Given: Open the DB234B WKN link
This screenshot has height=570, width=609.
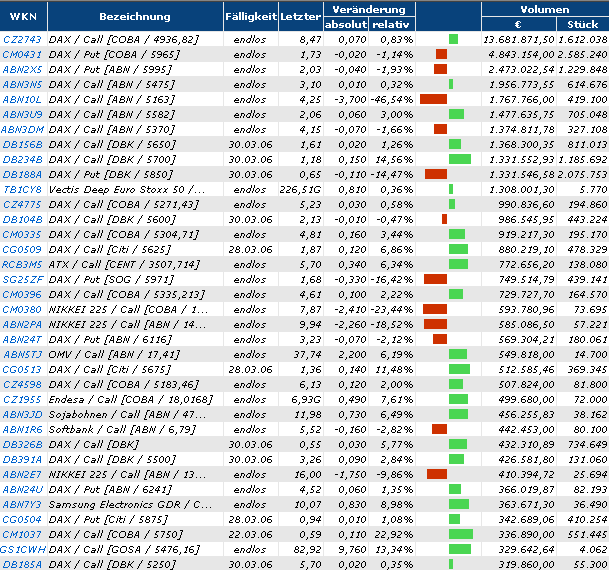Looking at the screenshot, I should pos(23,160).
